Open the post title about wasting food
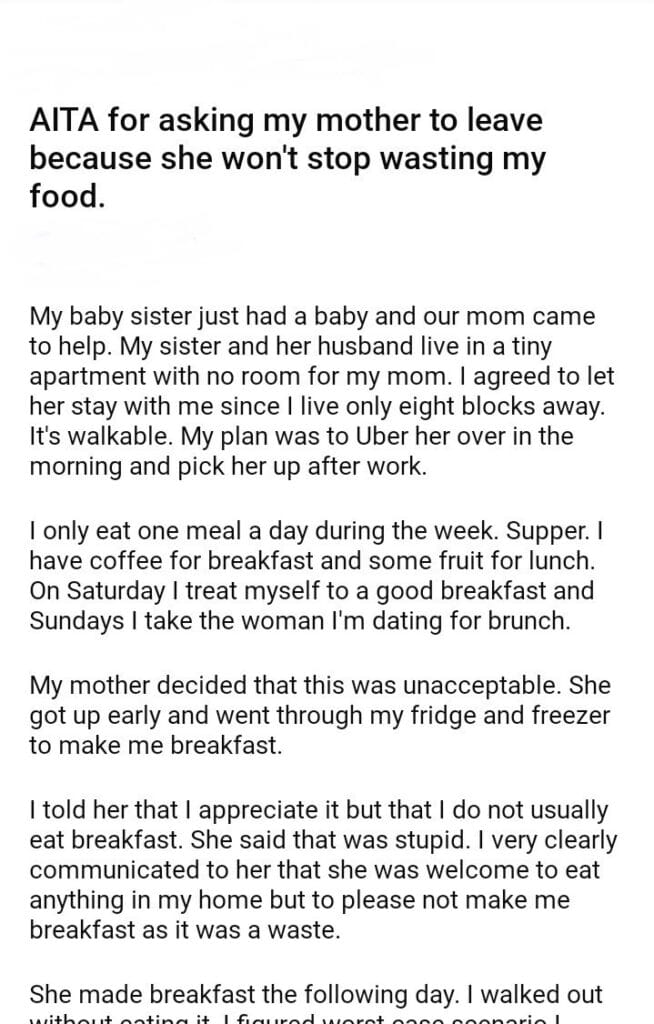The image size is (654, 1024). coord(286,159)
